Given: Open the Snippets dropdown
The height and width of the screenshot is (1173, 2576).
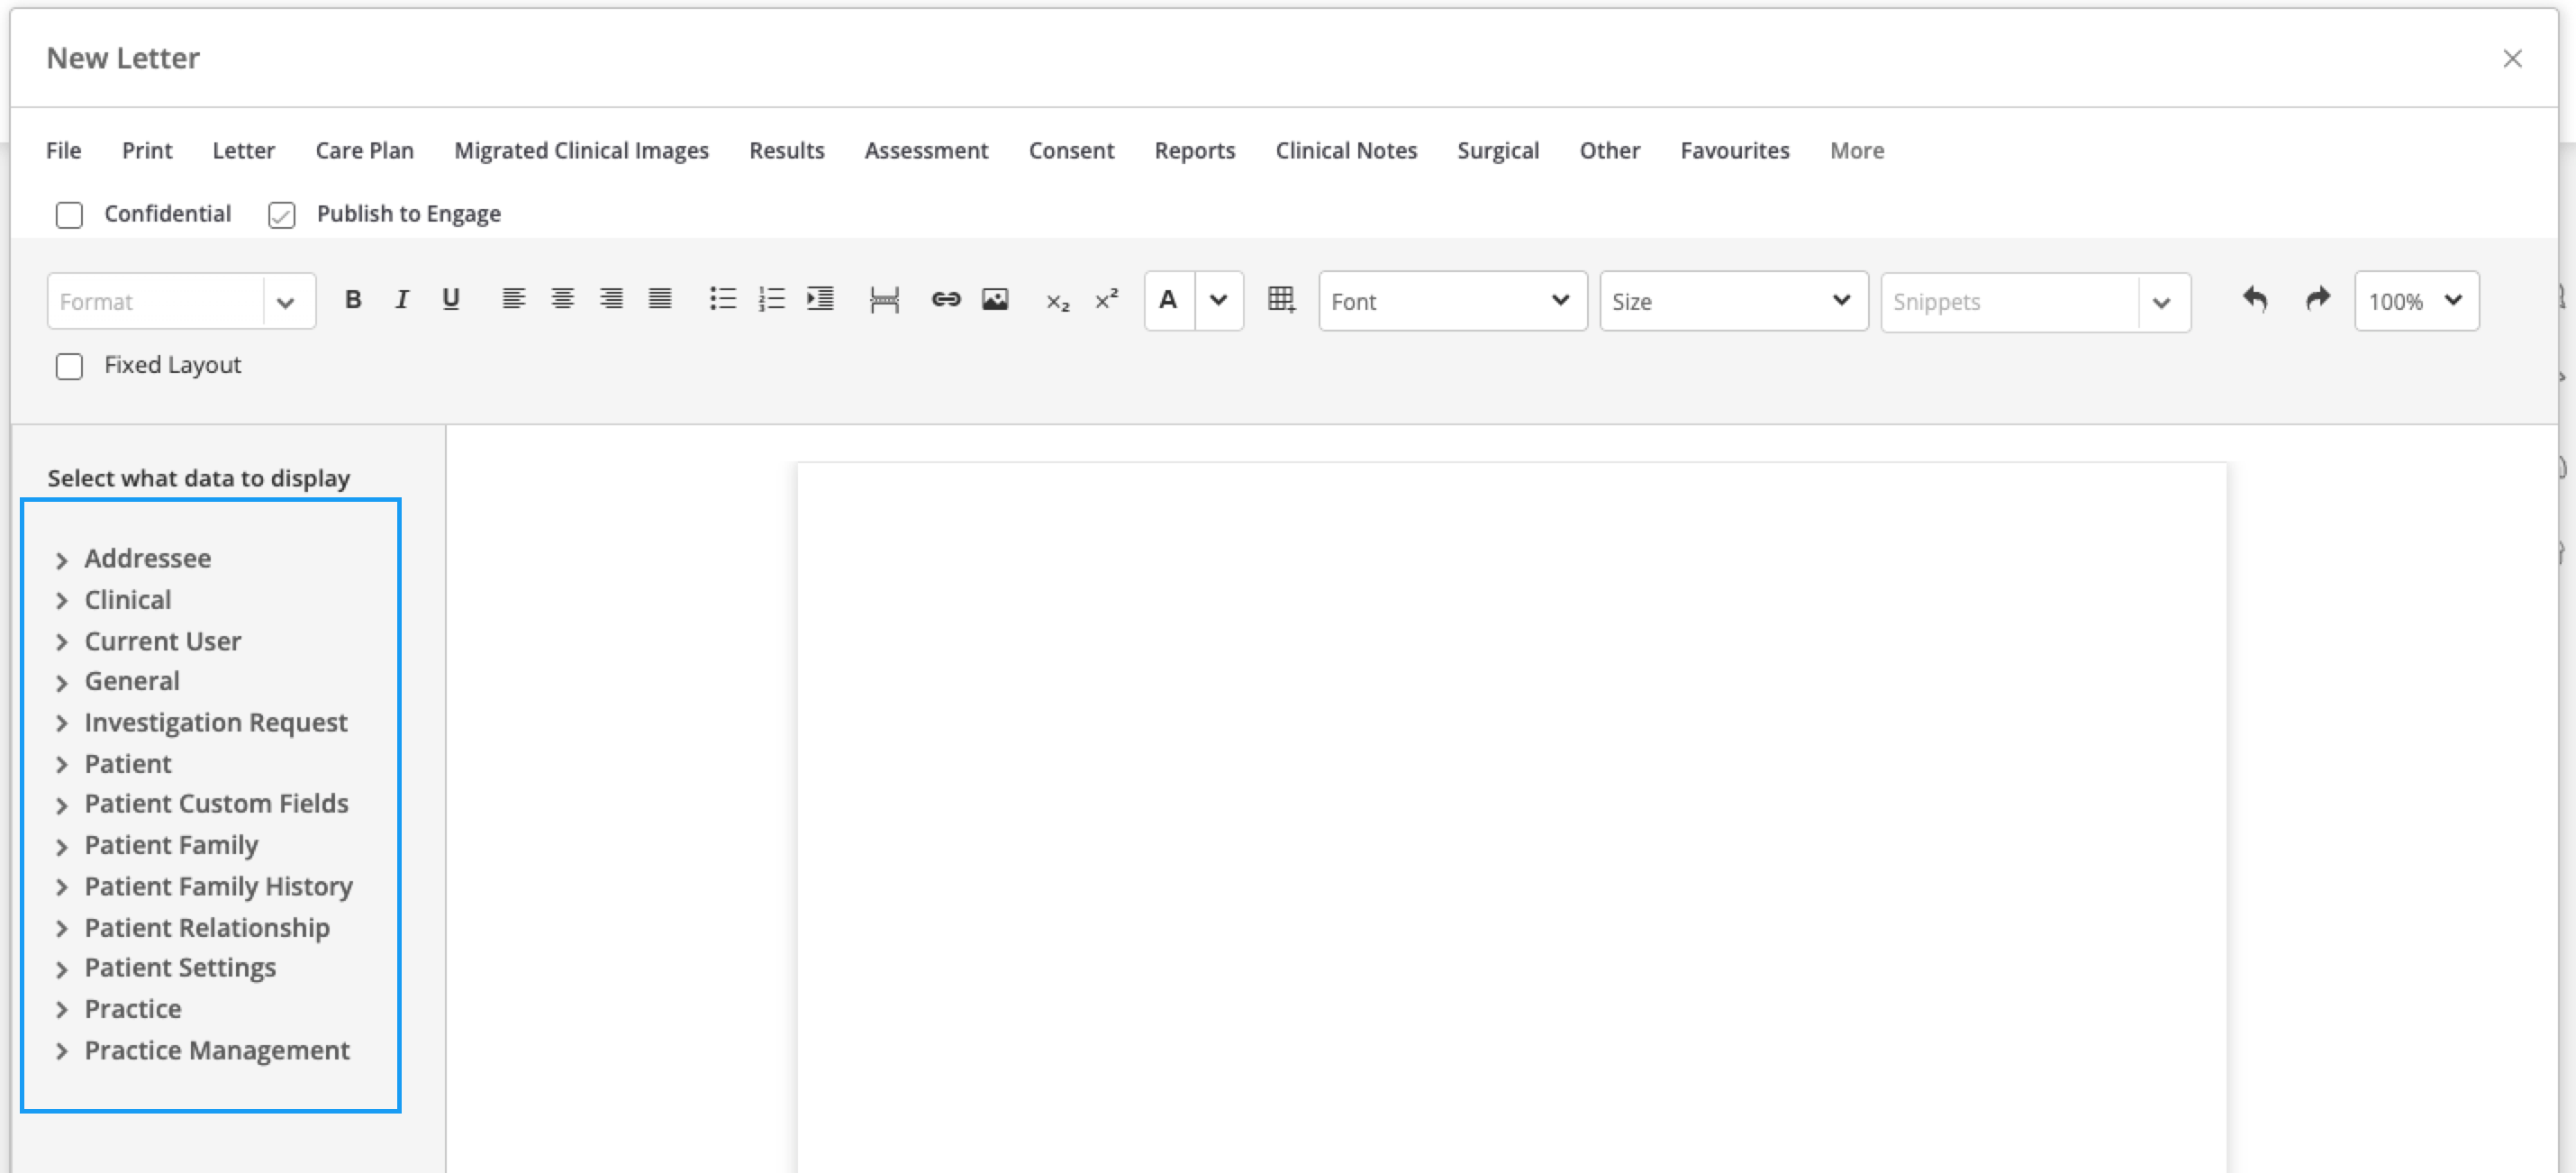Looking at the screenshot, I should (x=2035, y=301).
